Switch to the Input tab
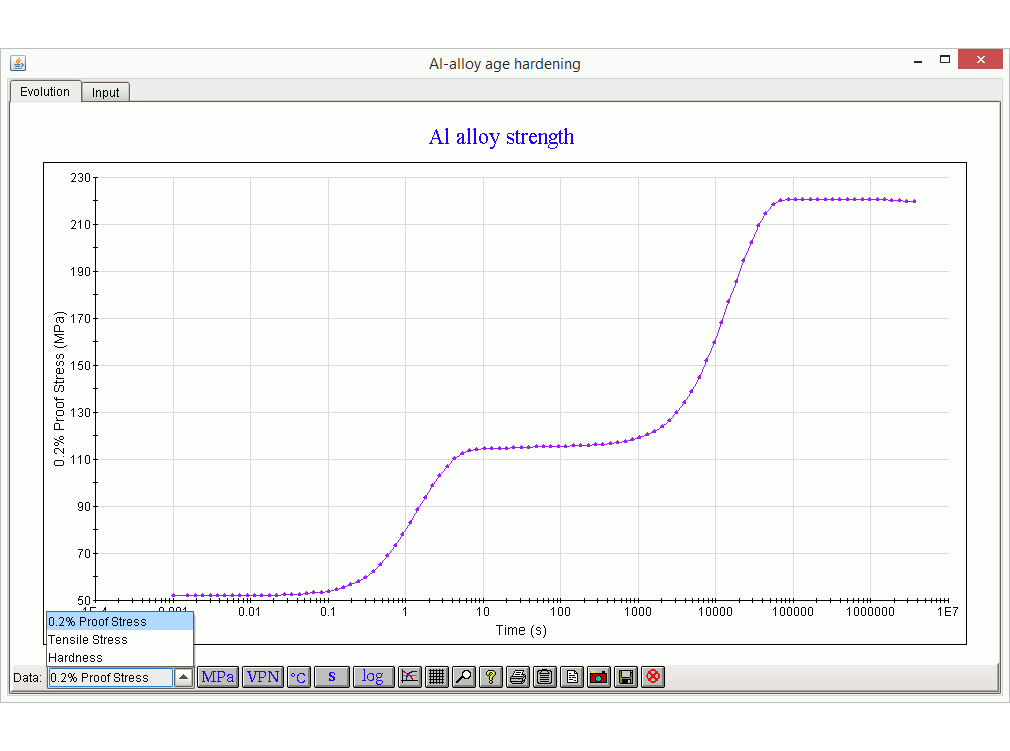Image resolution: width=1010 pixels, height=751 pixels. (105, 93)
